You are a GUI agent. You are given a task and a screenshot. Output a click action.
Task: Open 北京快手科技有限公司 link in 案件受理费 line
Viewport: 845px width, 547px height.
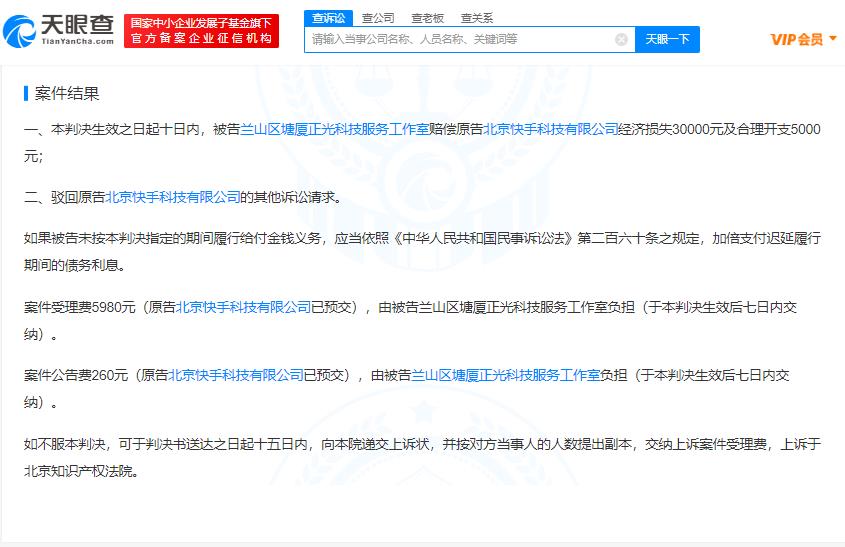click(x=244, y=307)
